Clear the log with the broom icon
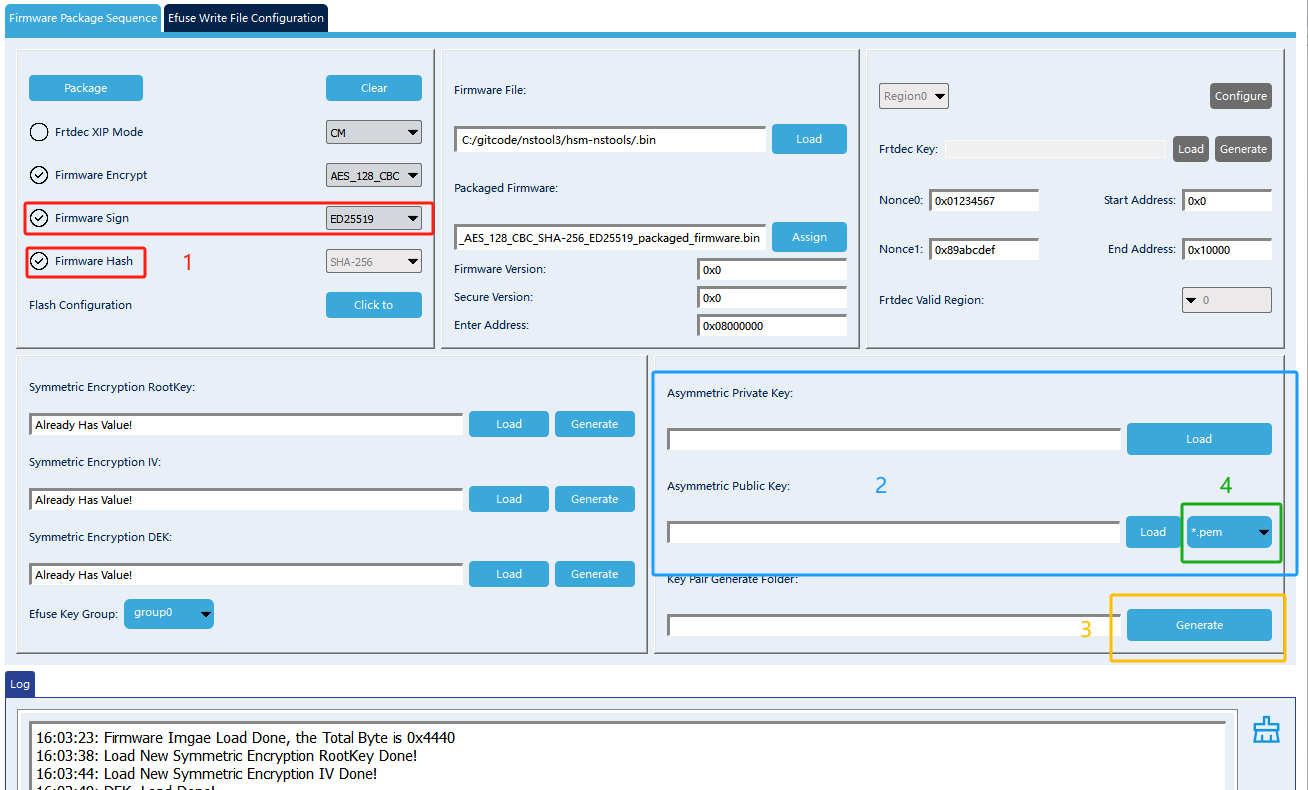The image size is (1308, 790). point(1266,730)
